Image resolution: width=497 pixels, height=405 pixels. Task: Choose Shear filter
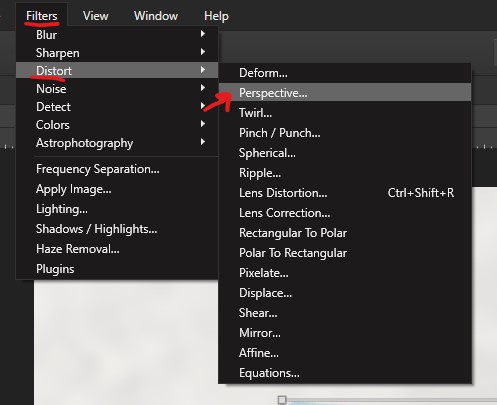click(x=345, y=313)
